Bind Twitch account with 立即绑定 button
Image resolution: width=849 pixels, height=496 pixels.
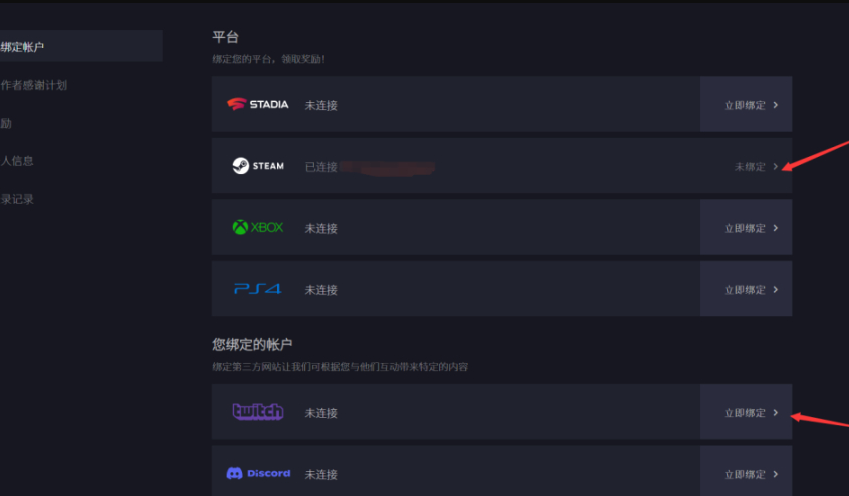tap(746, 412)
